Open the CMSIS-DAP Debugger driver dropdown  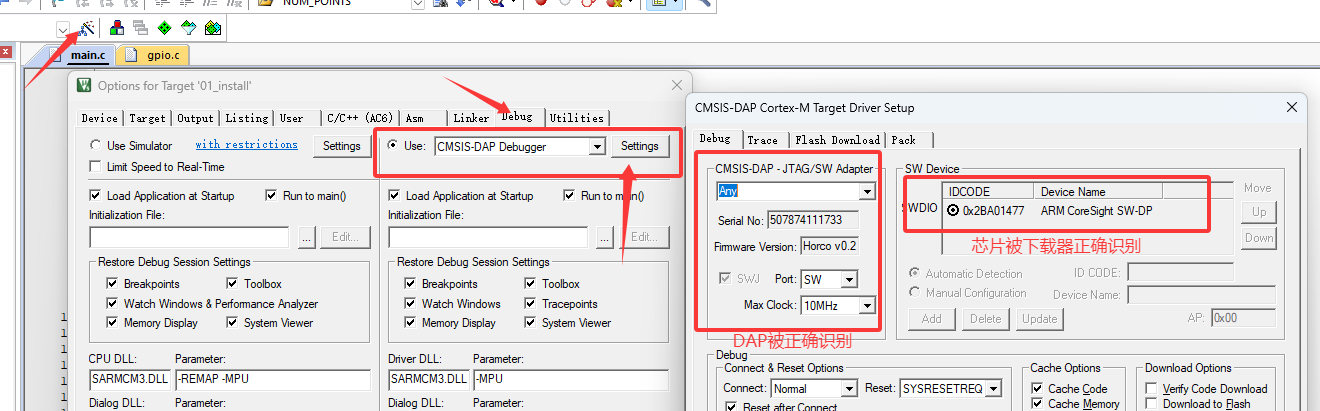pos(597,147)
